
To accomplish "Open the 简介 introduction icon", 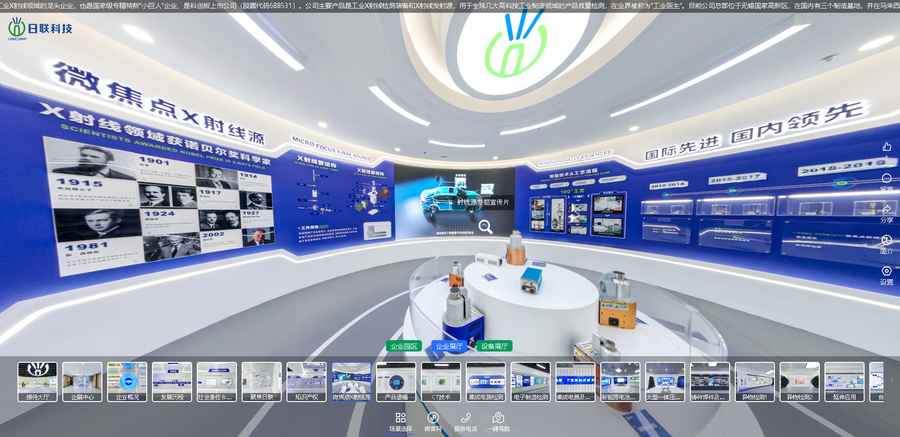I will [x=887, y=240].
